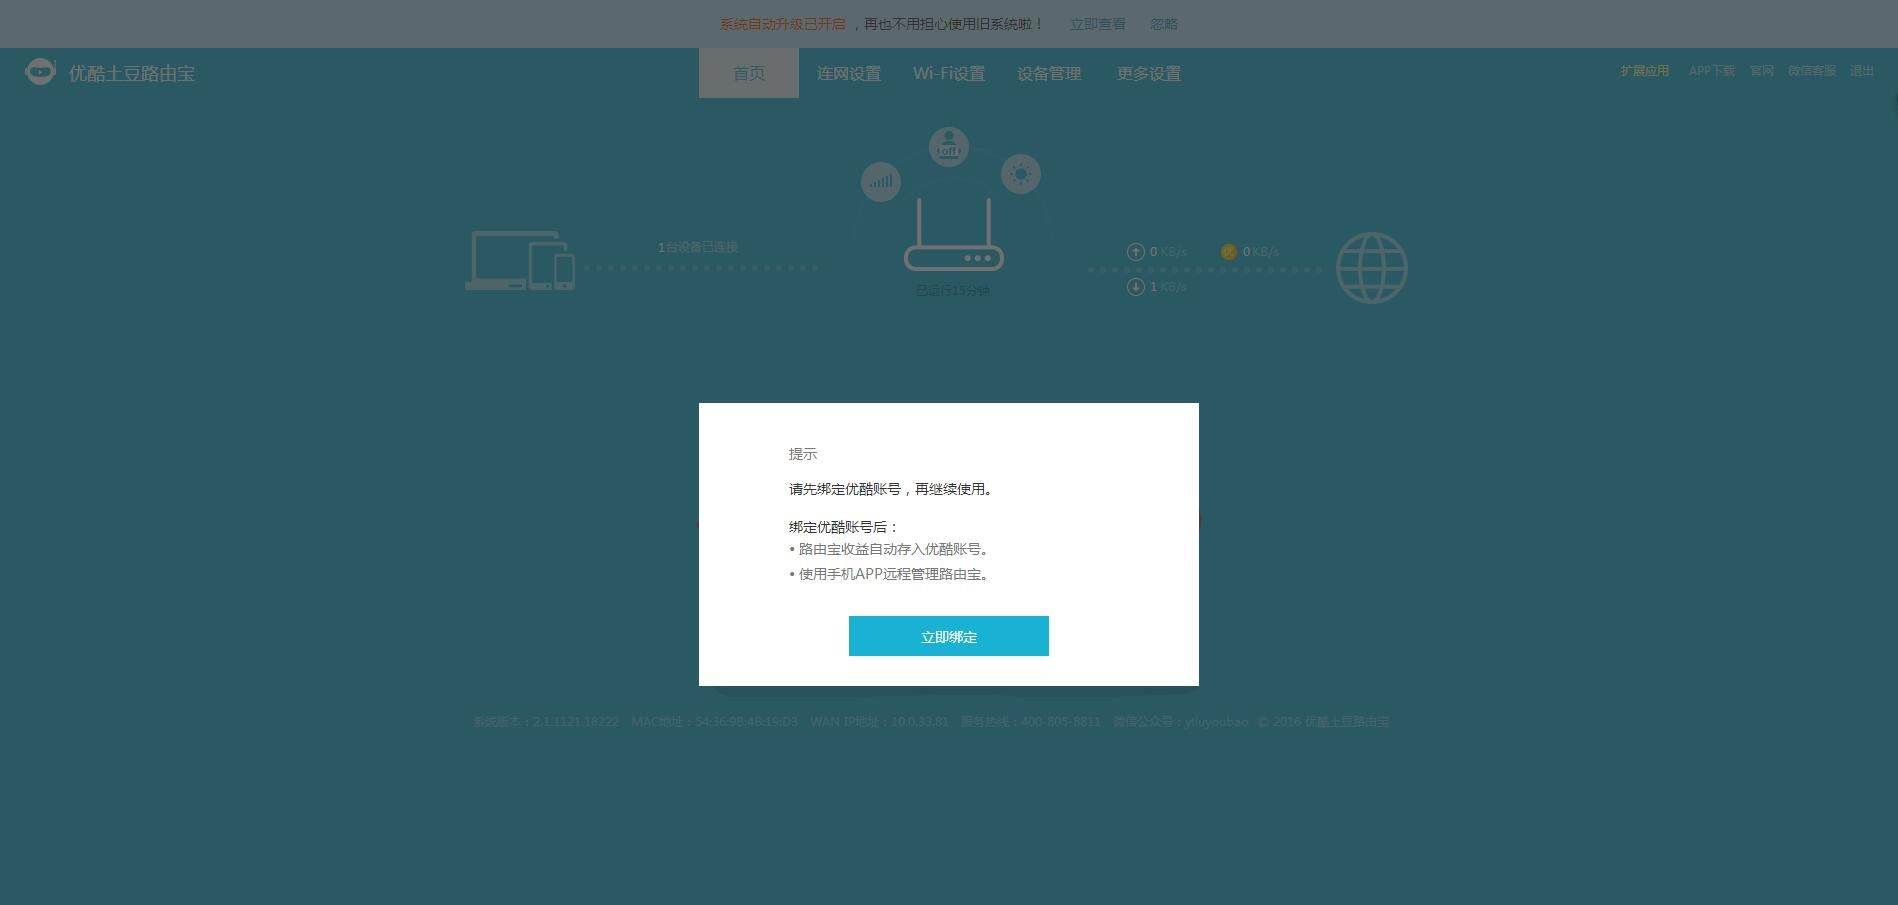Open the 更多设置 tab

pyautogui.click(x=1148, y=73)
